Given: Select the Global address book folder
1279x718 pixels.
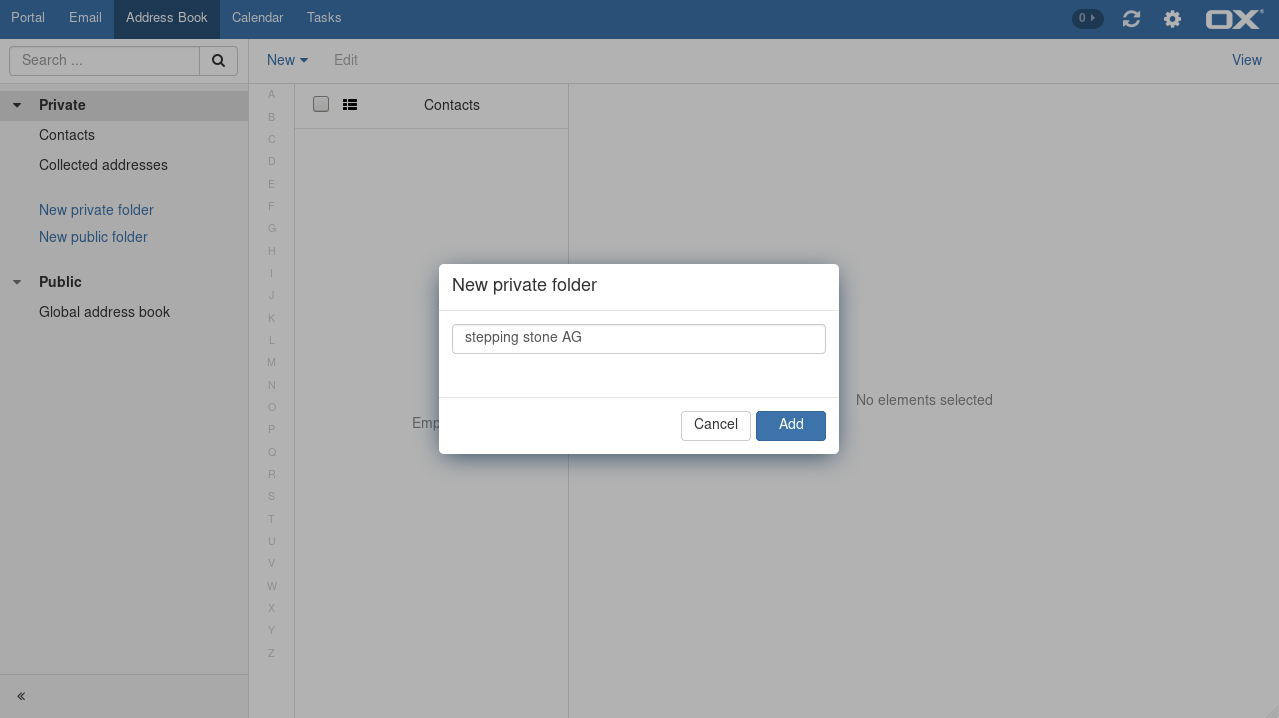Looking at the screenshot, I should point(104,312).
